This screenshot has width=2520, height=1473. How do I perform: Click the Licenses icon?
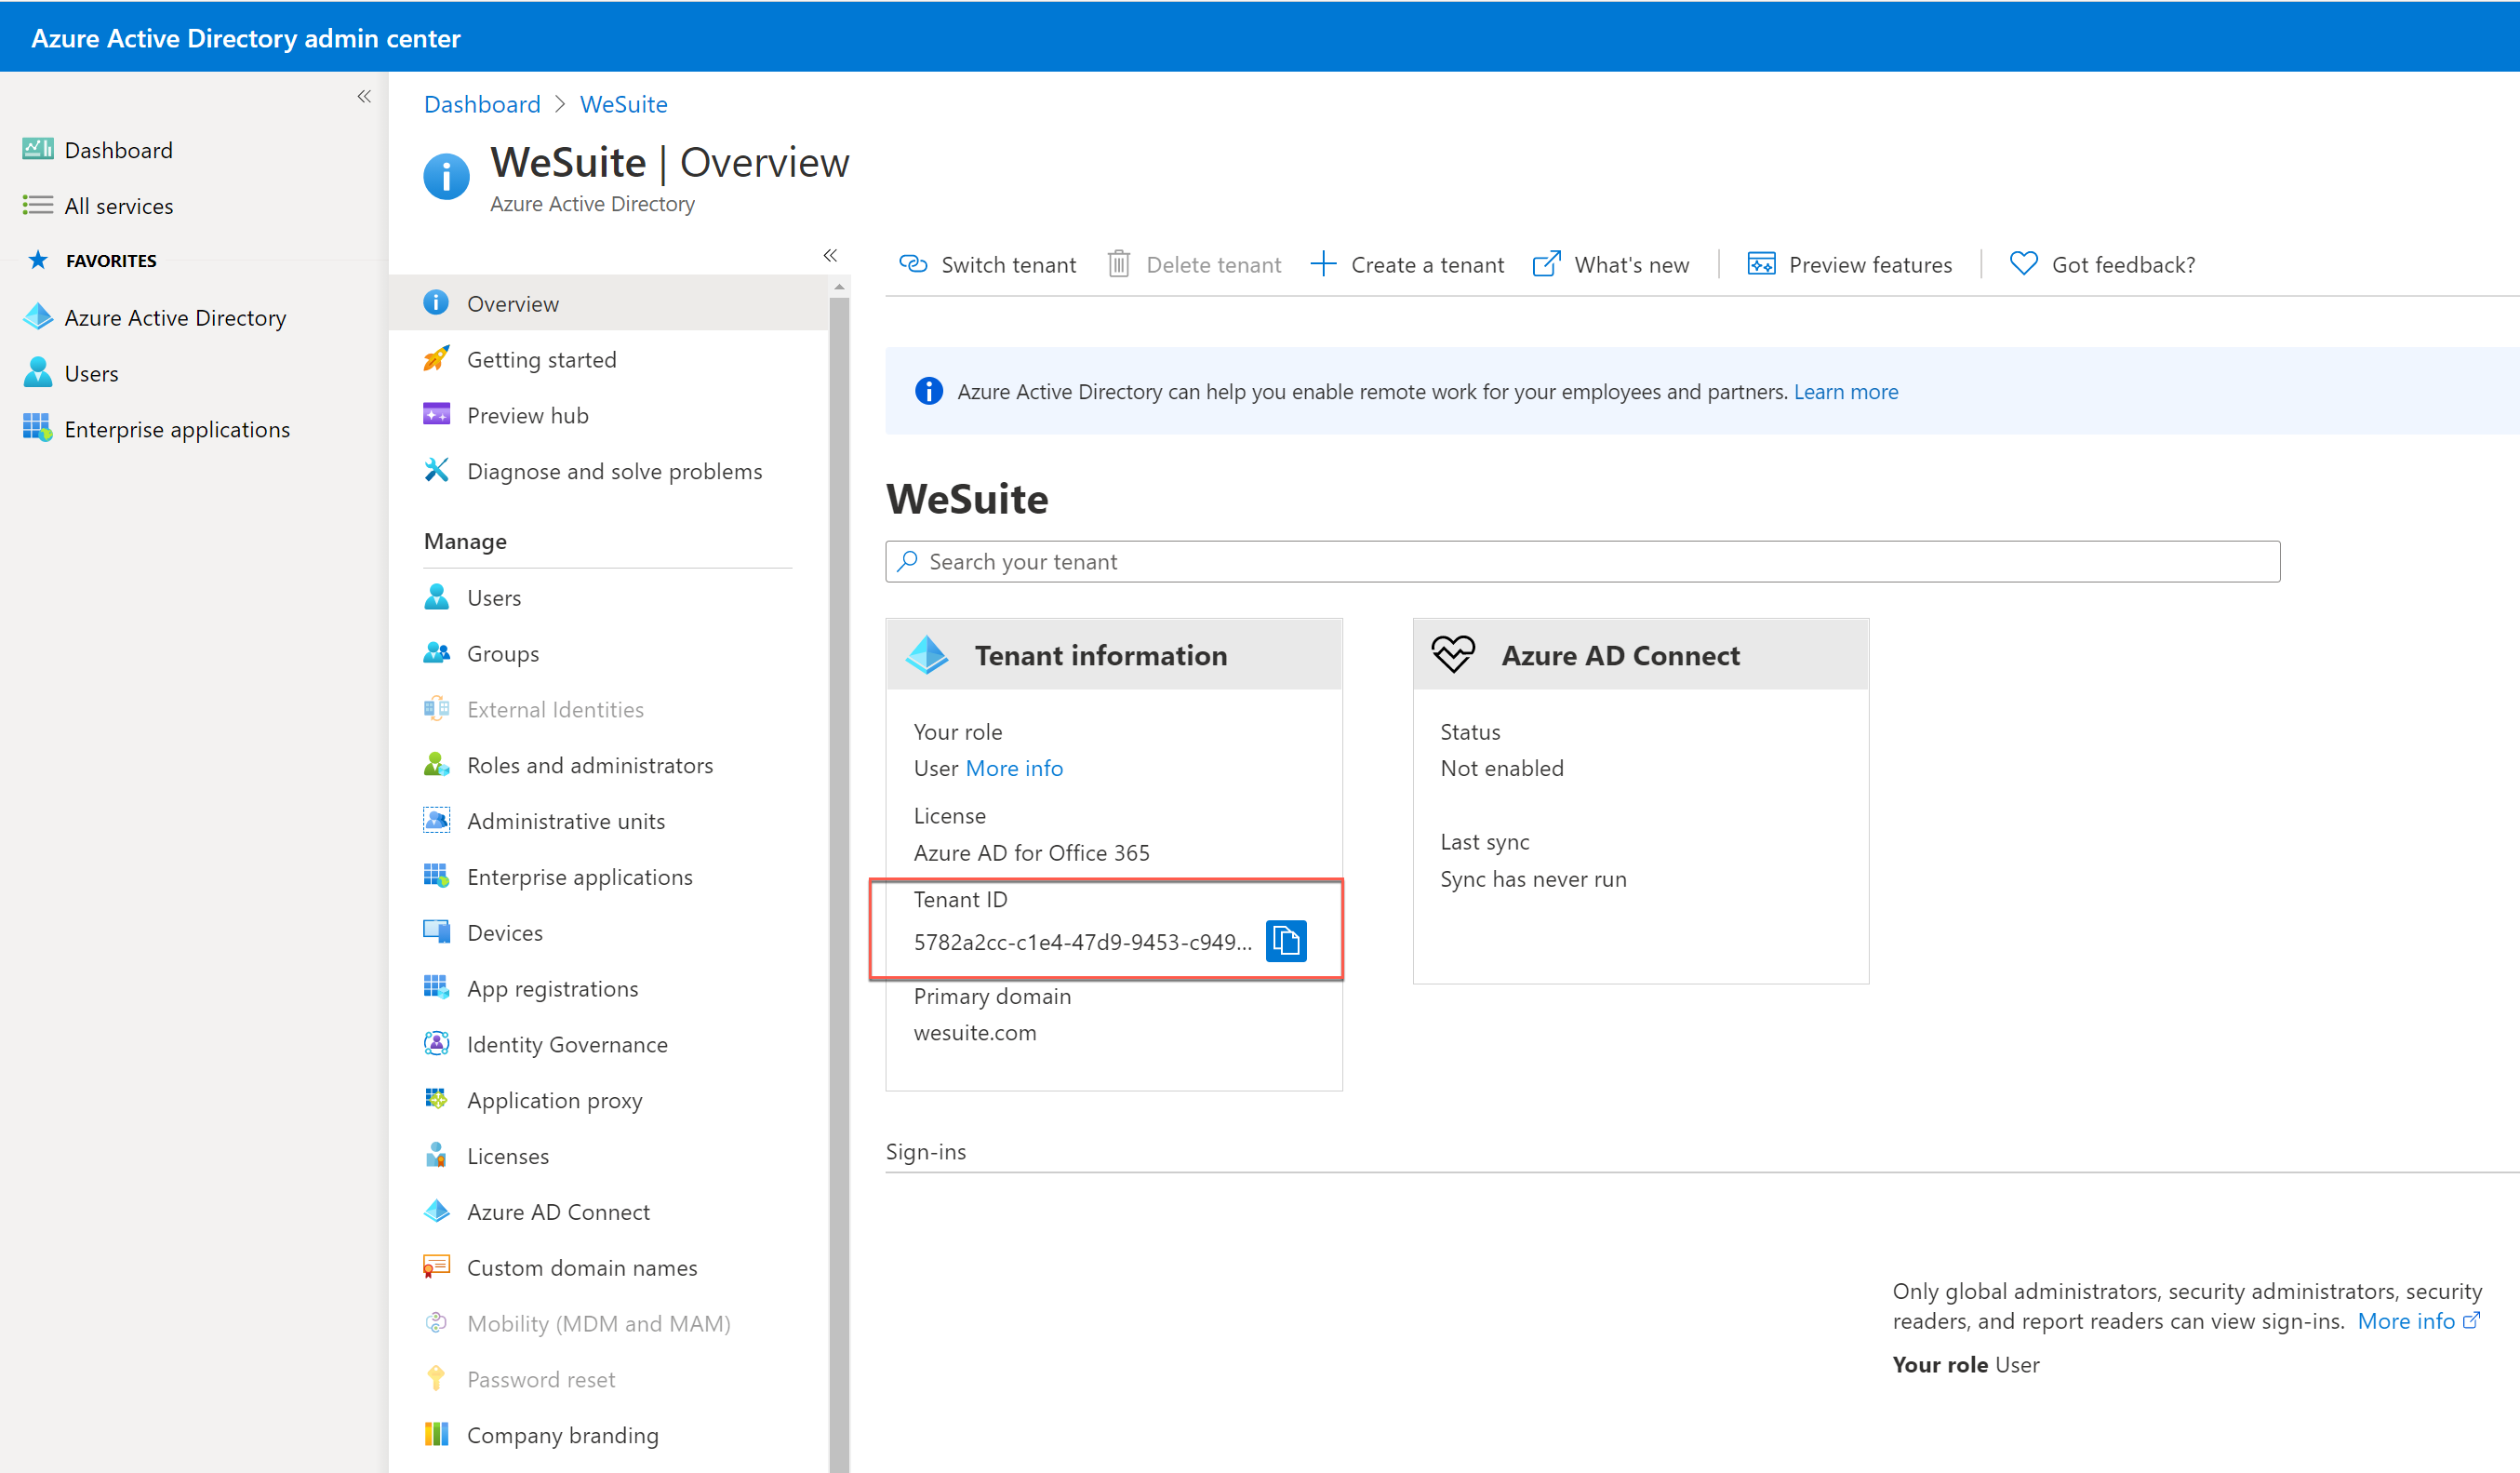click(x=436, y=1156)
